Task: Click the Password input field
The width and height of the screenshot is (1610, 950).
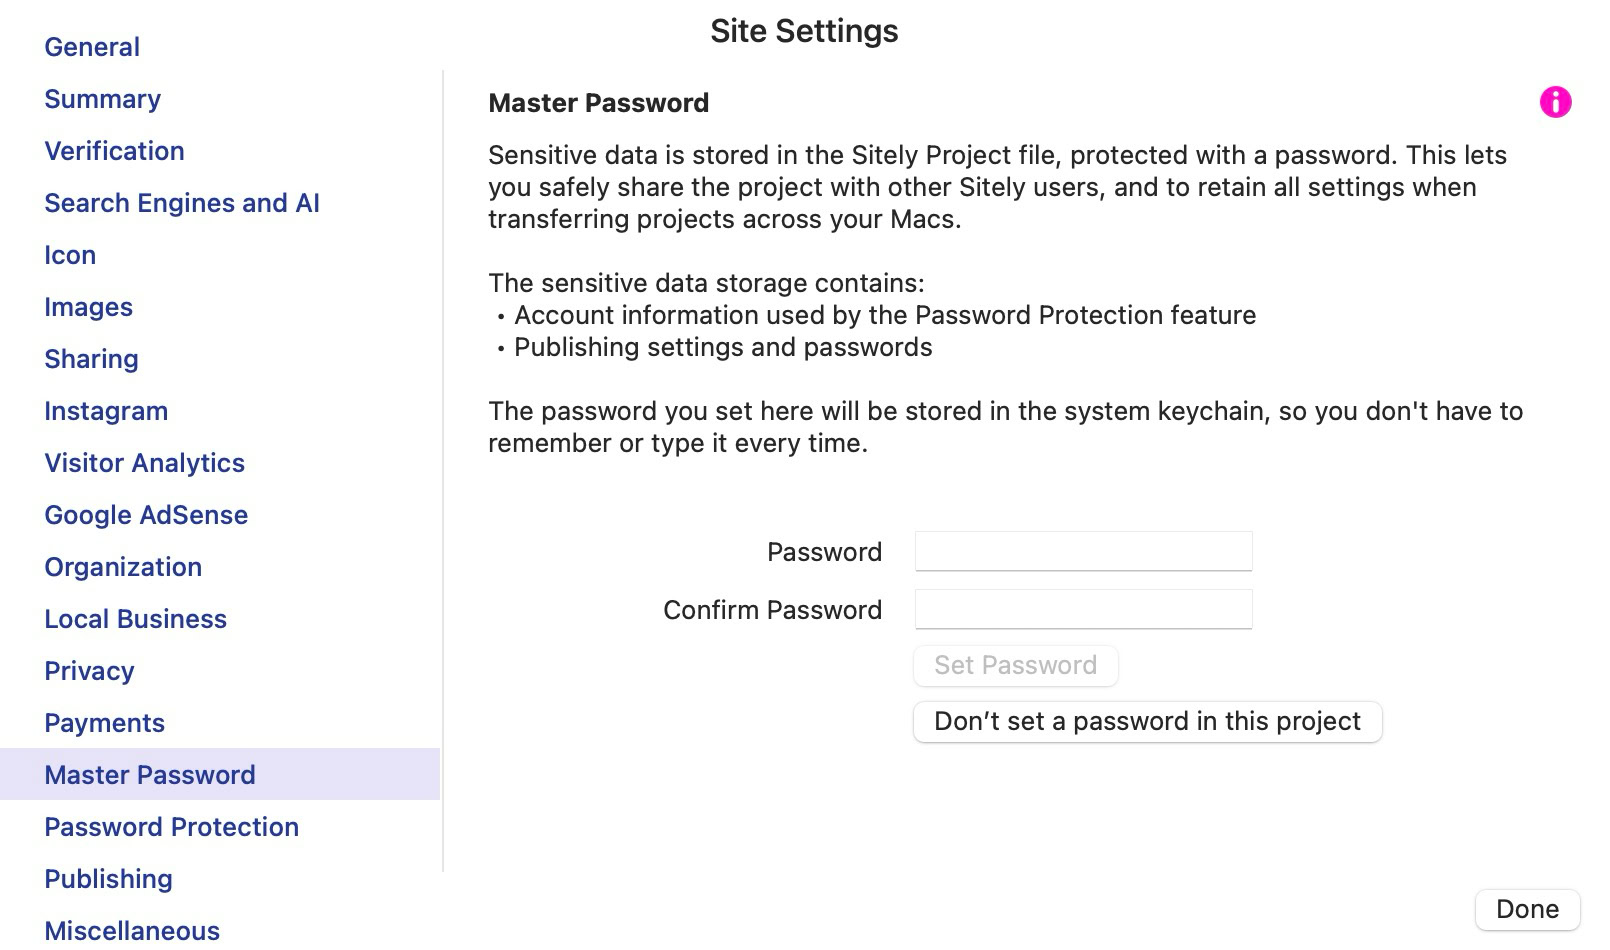Action: pyautogui.click(x=1083, y=551)
